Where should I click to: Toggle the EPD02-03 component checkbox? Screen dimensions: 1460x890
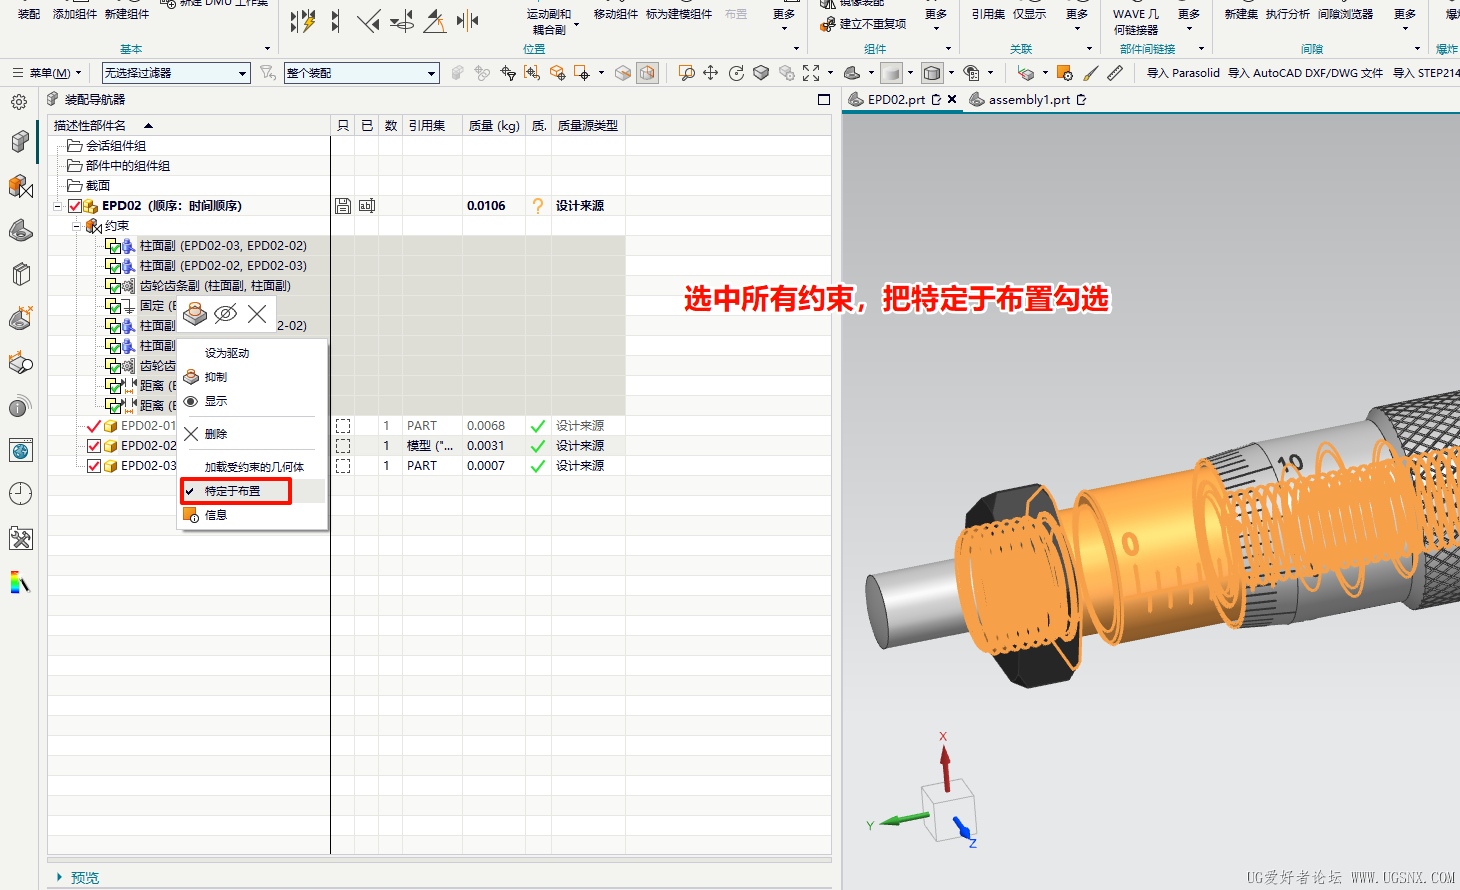pos(94,466)
